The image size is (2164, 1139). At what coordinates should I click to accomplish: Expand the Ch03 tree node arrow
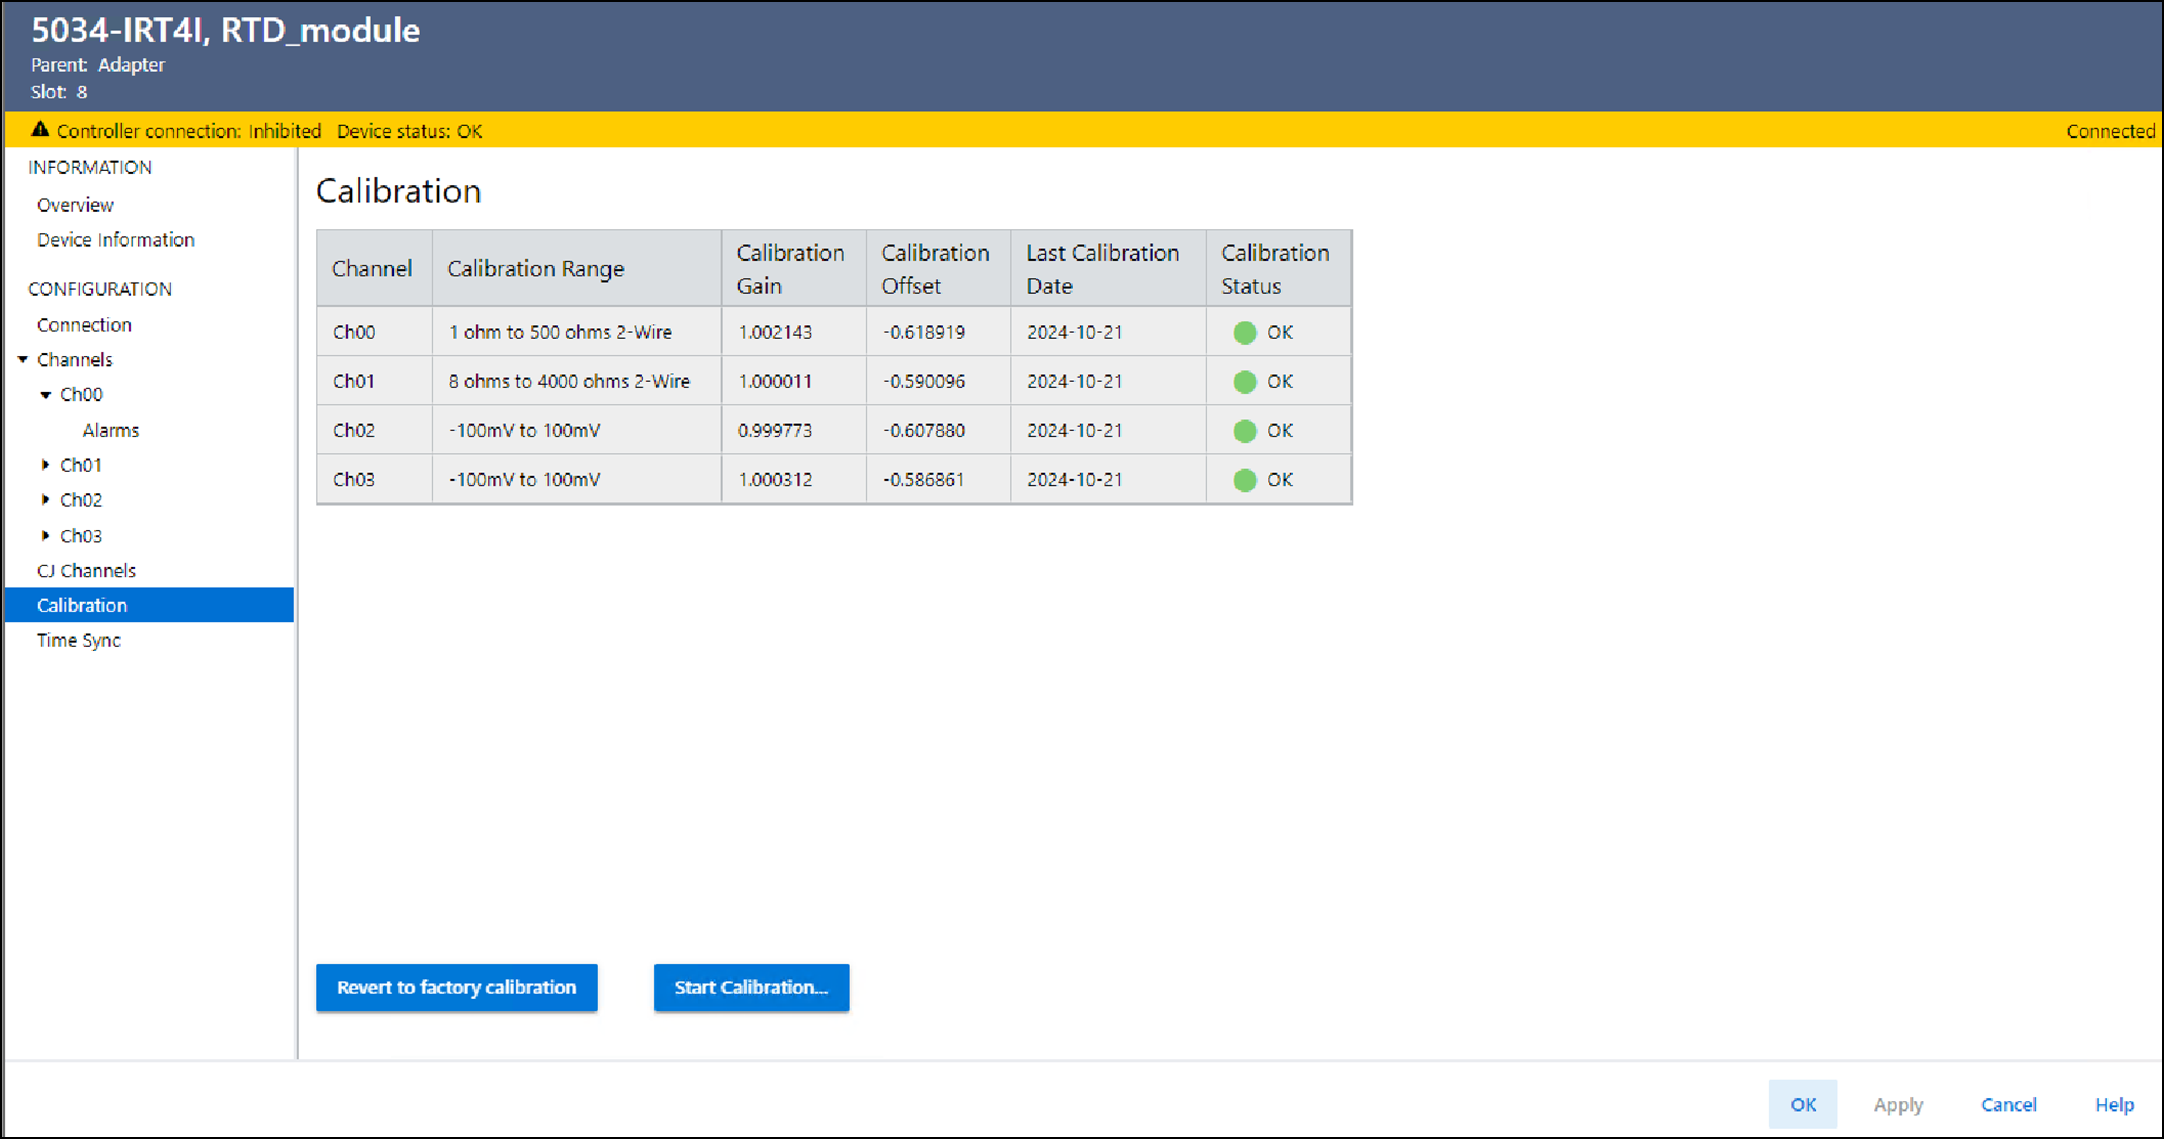(45, 536)
